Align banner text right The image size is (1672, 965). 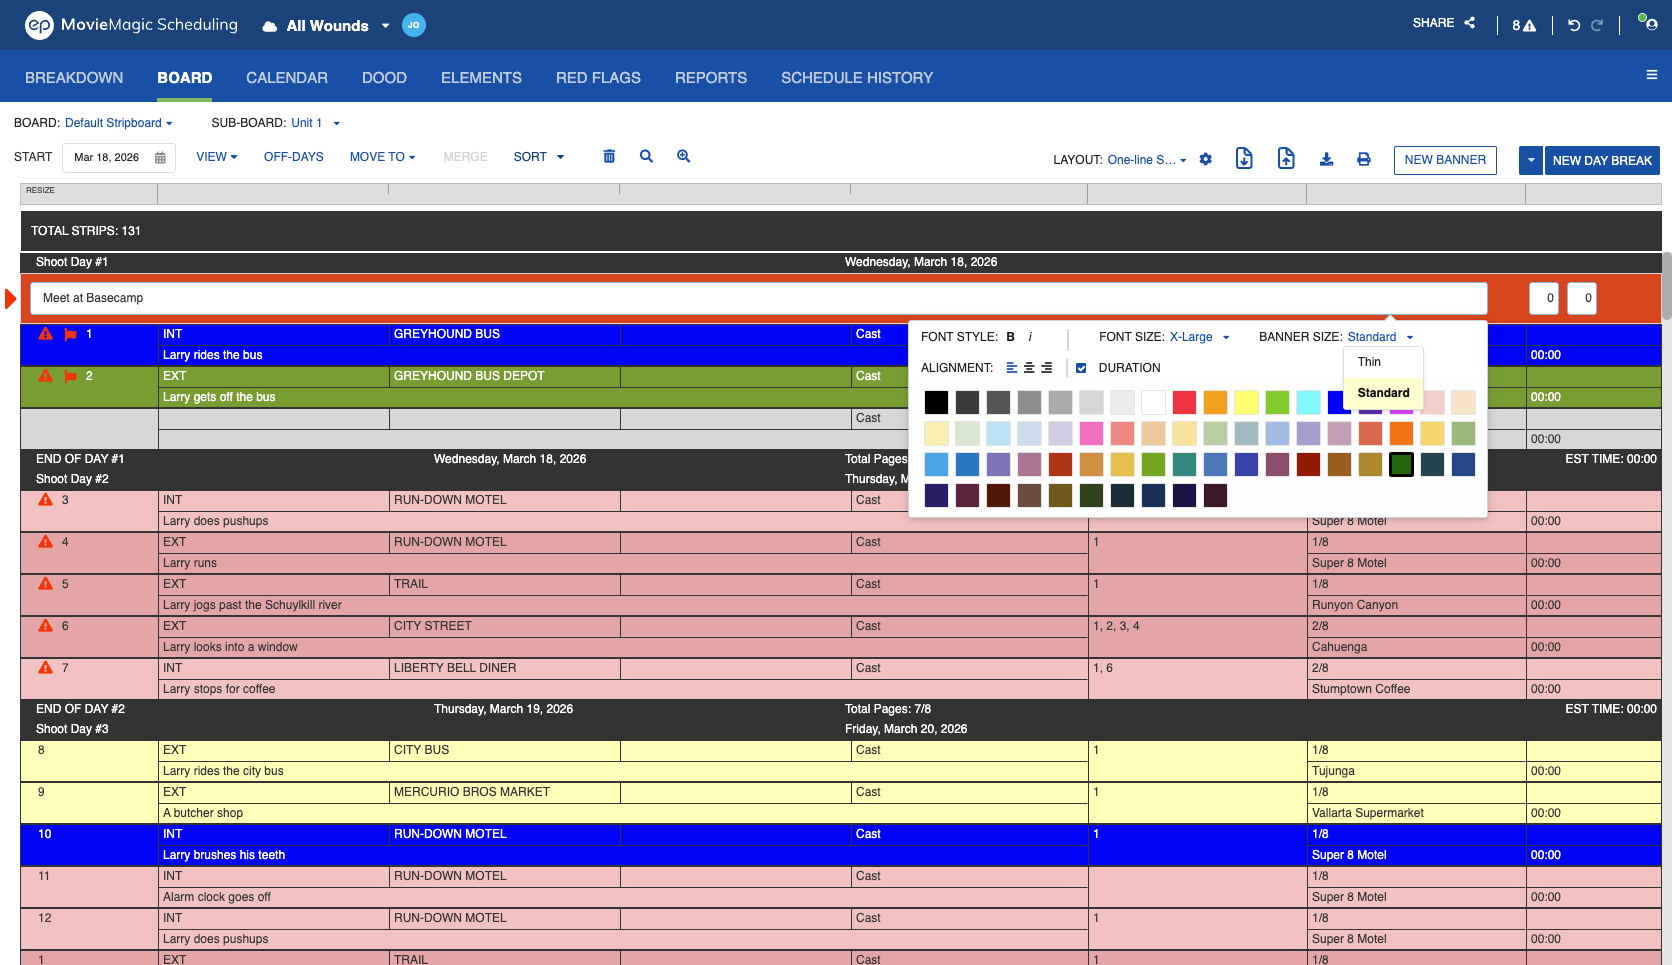click(1046, 368)
